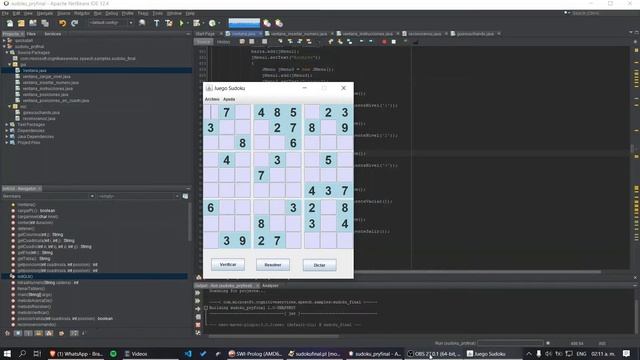640x360 pixels.
Task: Open the Members dropdown in Navigator
Action: pos(48,196)
